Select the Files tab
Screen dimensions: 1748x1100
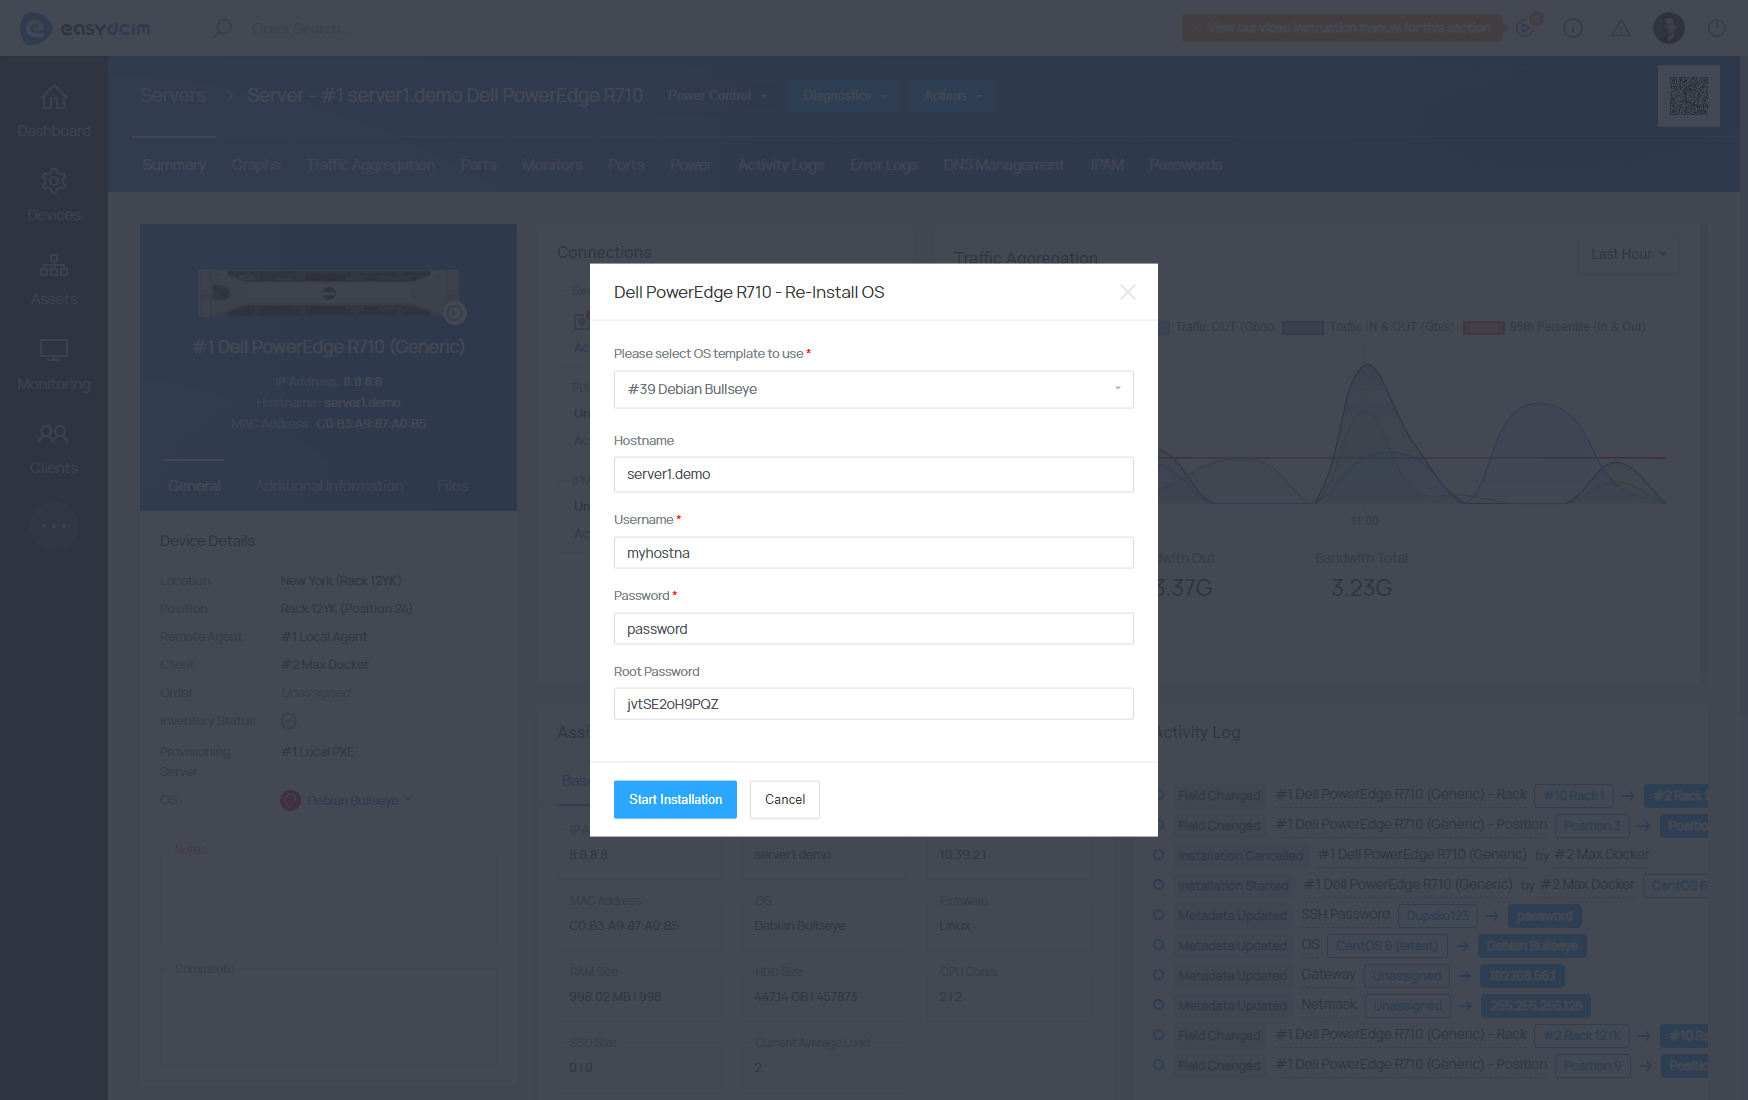[453, 486]
